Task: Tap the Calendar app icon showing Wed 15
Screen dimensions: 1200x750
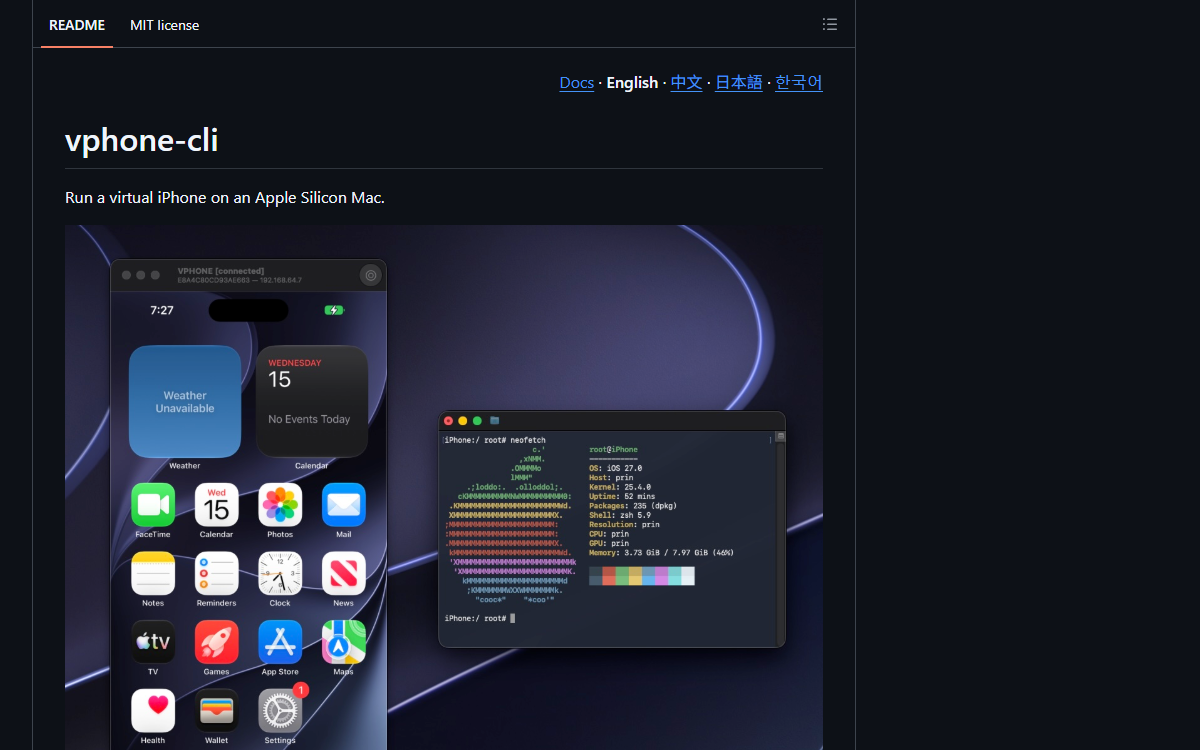Action: coord(216,505)
